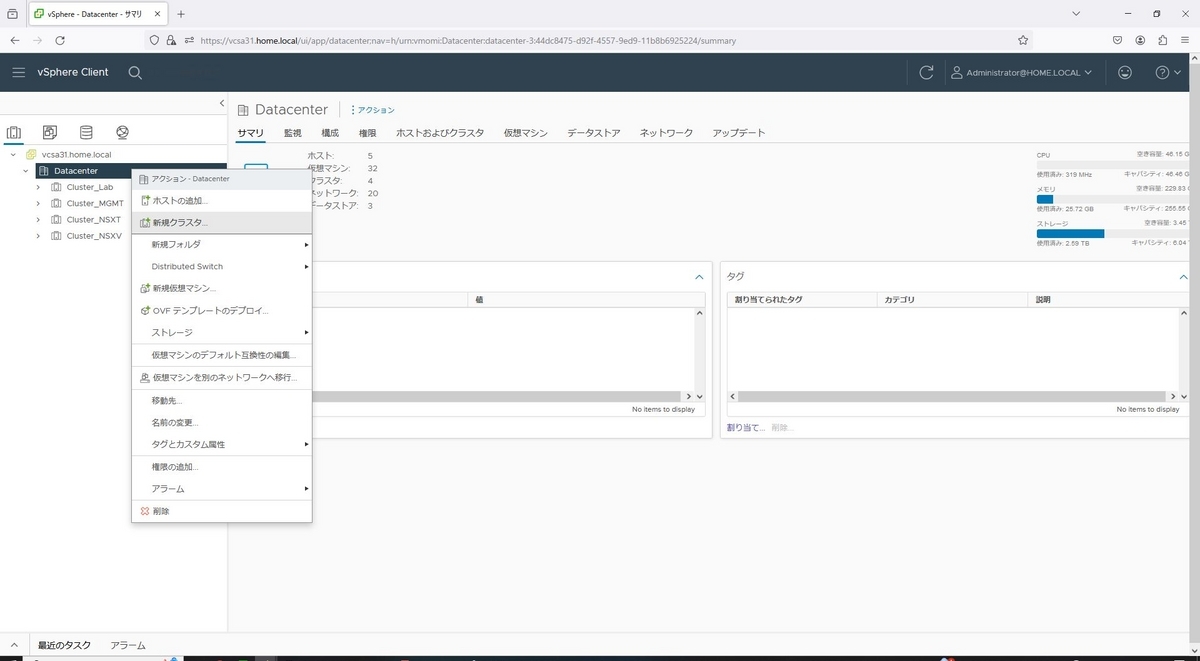Choose ホストの追加 from context menu

tap(222, 200)
